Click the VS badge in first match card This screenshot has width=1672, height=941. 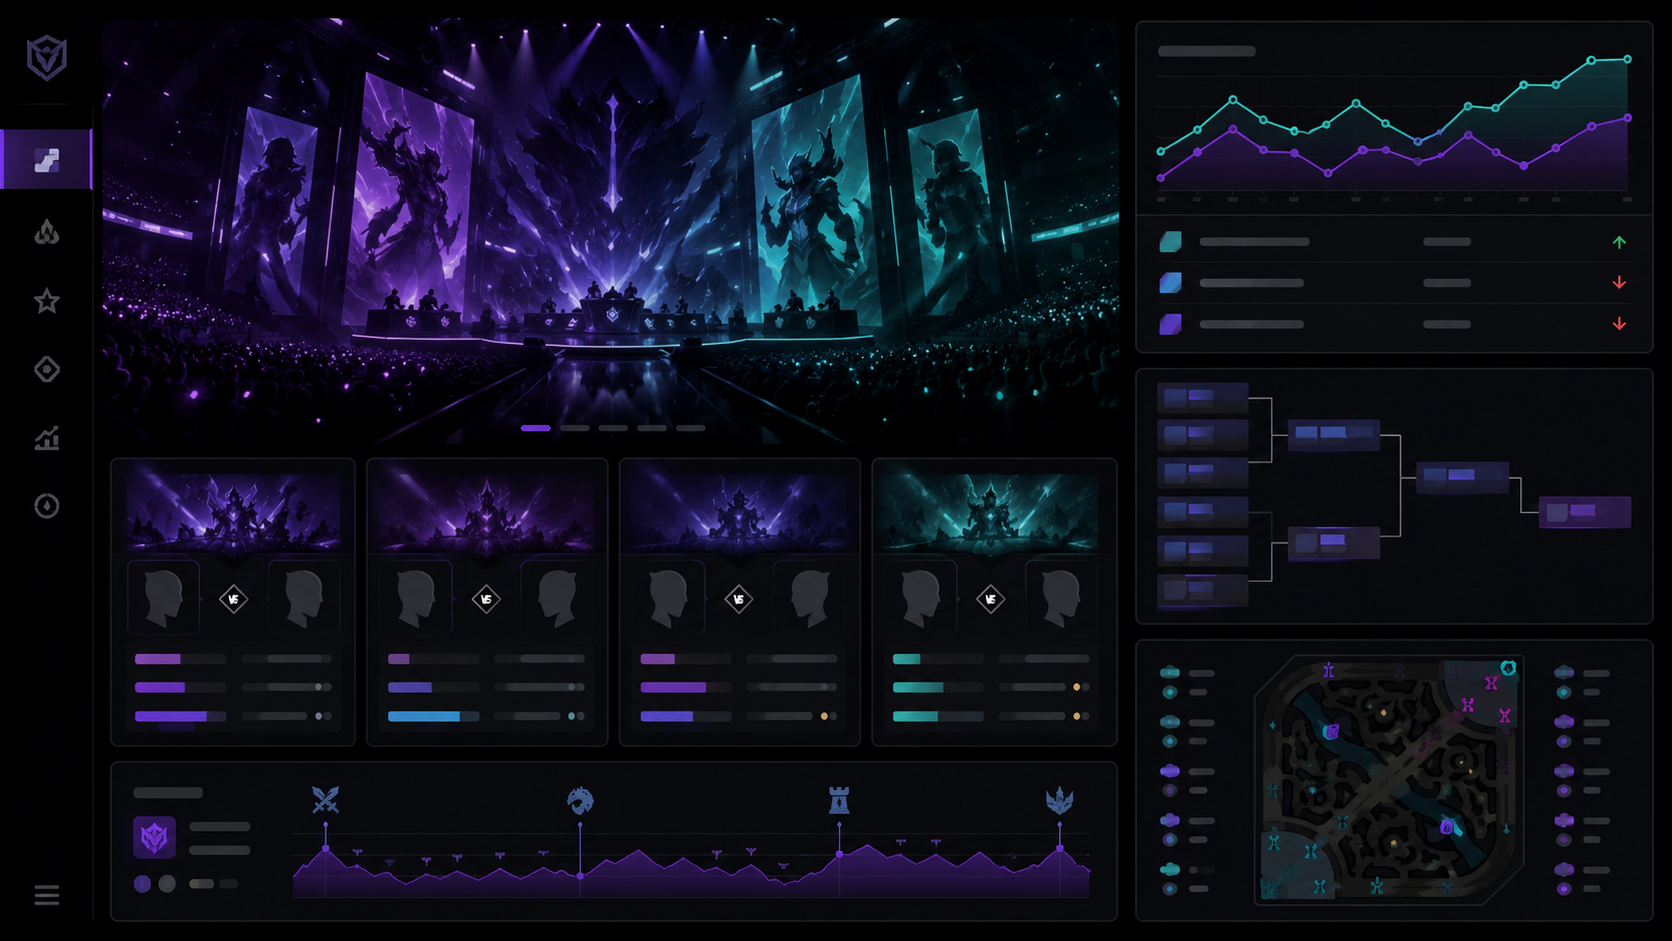click(233, 599)
